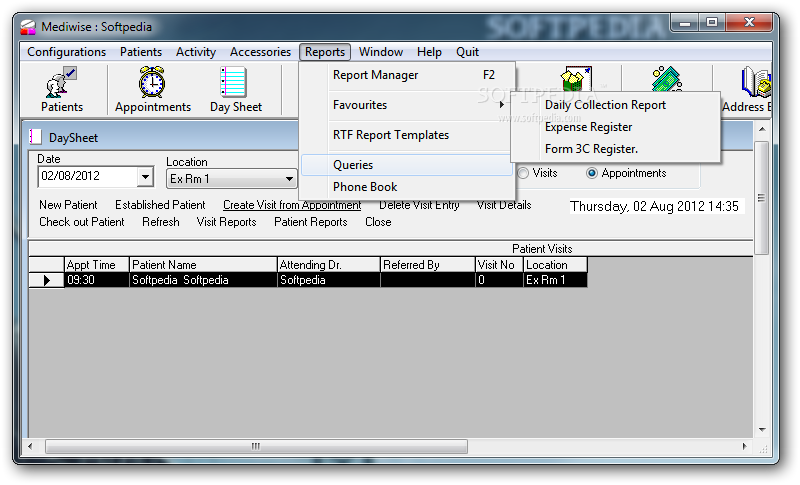Image resolution: width=800 pixels, height=485 pixels.
Task: Choose Report Manager from Reports menu
Action: click(407, 75)
